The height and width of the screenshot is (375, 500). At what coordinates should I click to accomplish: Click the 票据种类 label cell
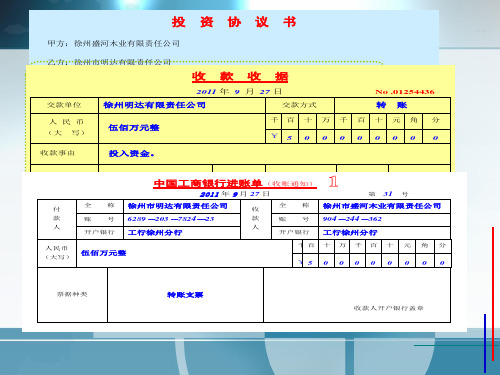click(72, 295)
